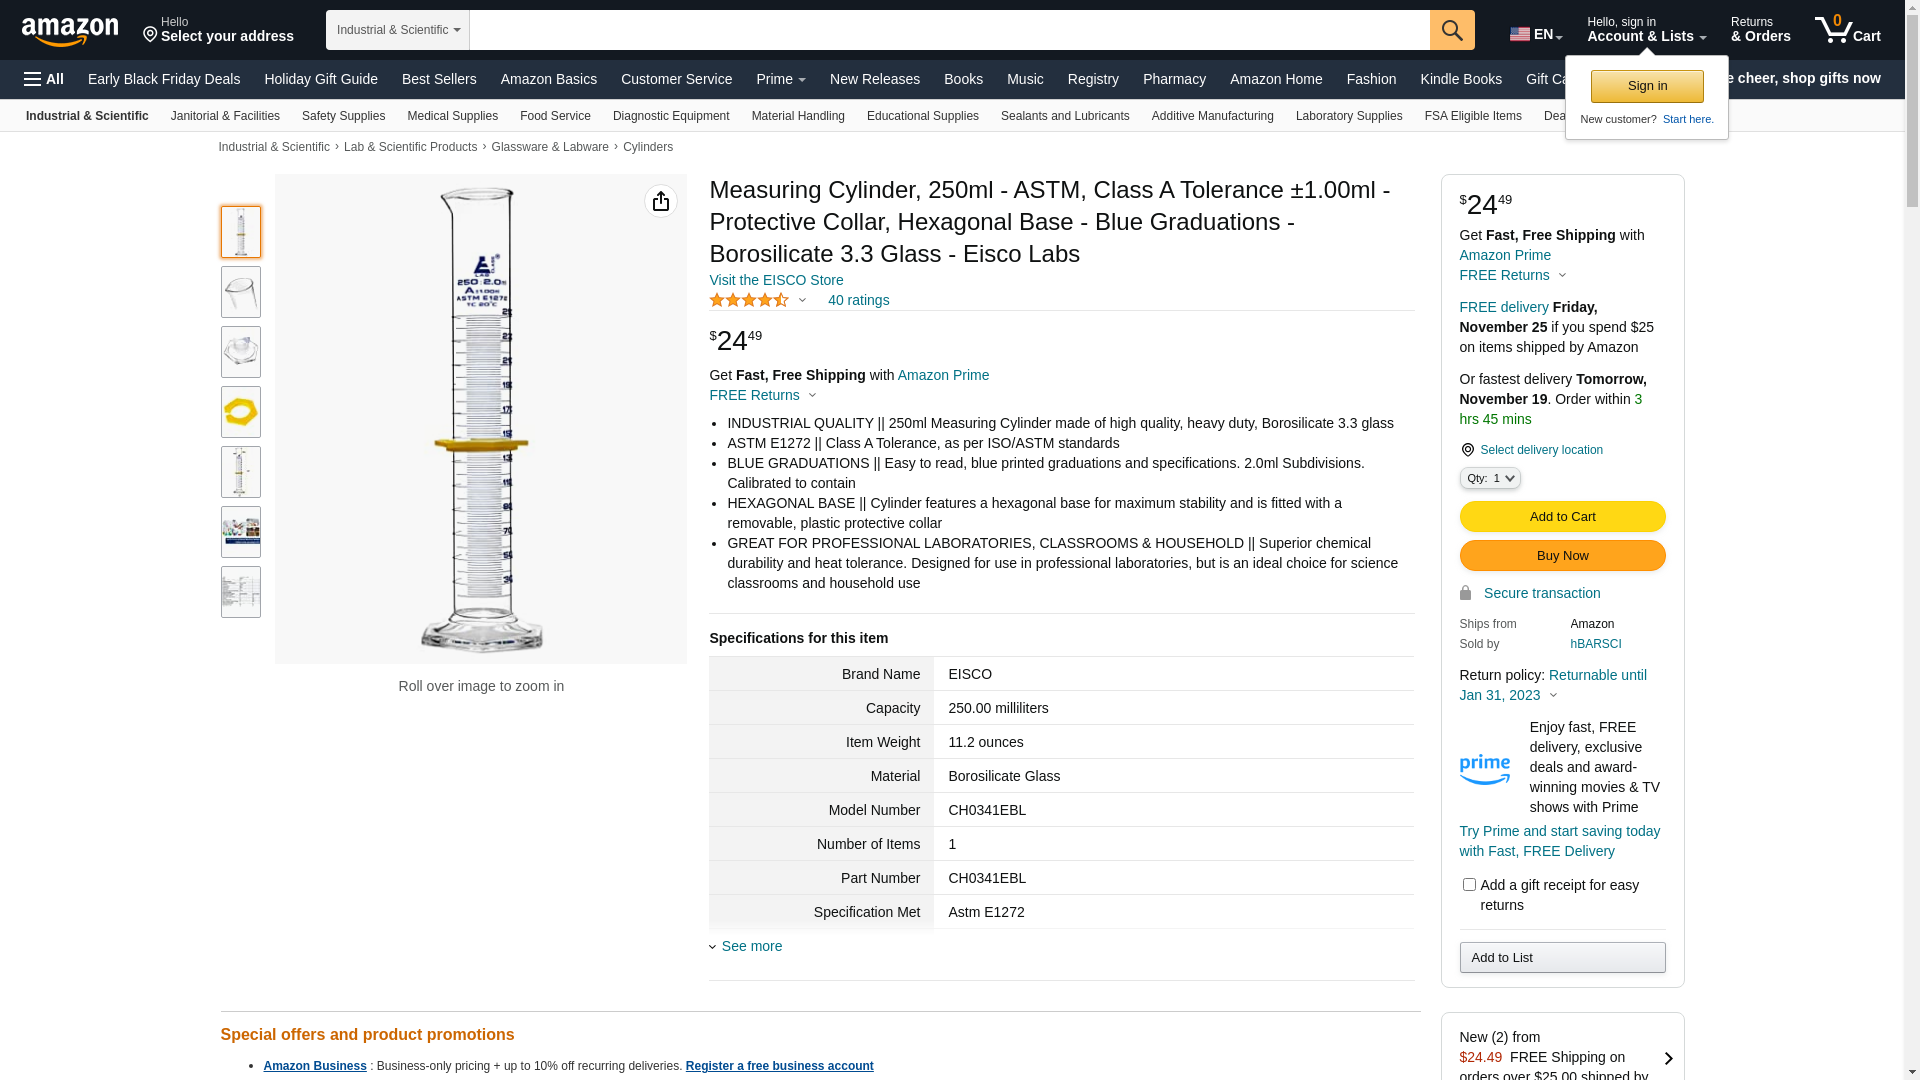Click Lab & Scientific Products breadcrumb
1920x1080 pixels.
pos(410,147)
